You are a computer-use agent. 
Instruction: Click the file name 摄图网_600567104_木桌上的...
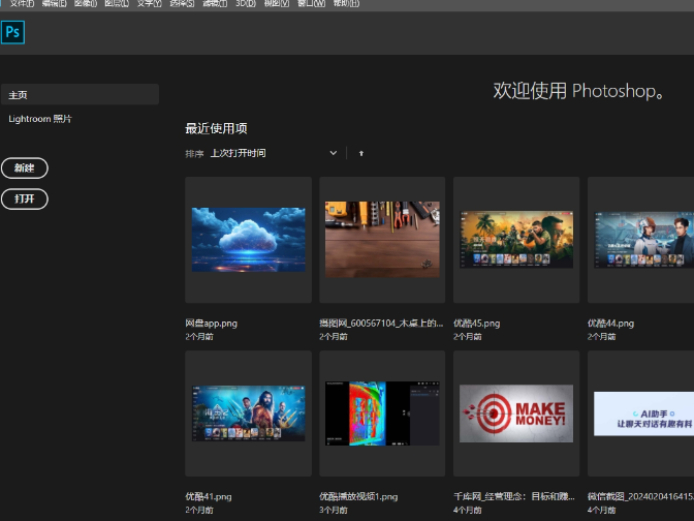[381, 323]
